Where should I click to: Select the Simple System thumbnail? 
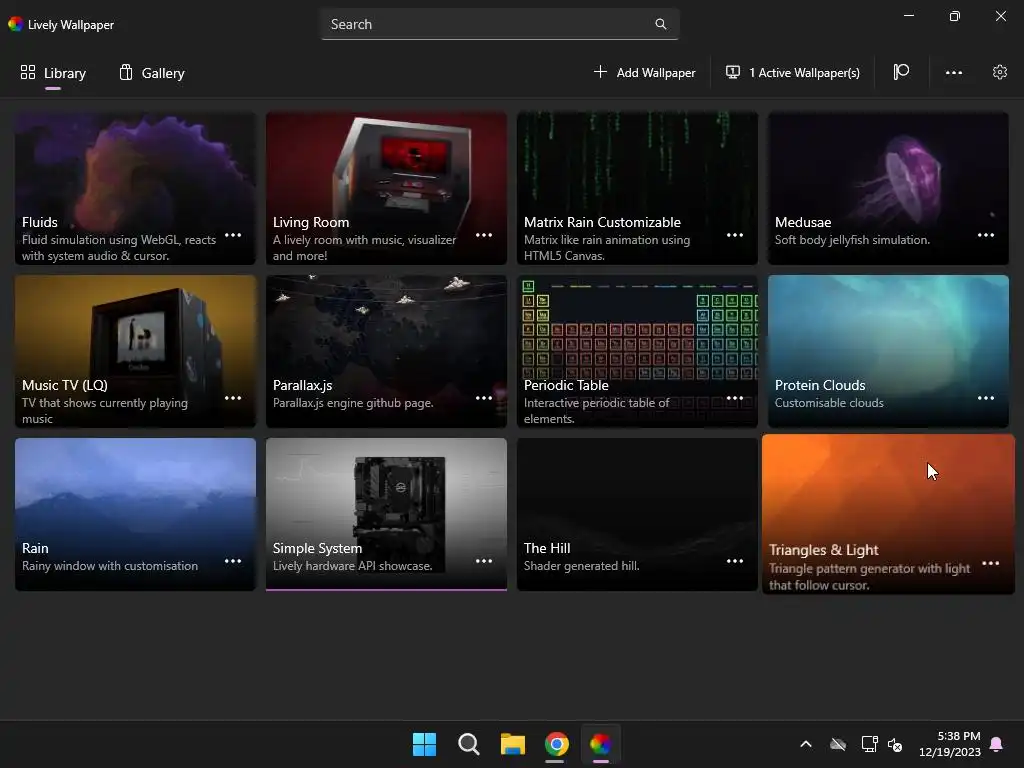coord(386,514)
